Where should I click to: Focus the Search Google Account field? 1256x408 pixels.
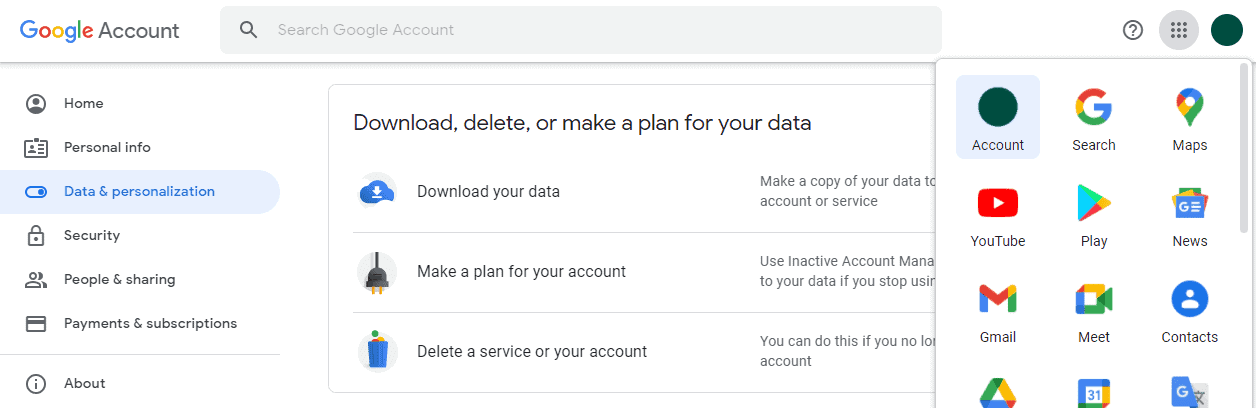[581, 30]
